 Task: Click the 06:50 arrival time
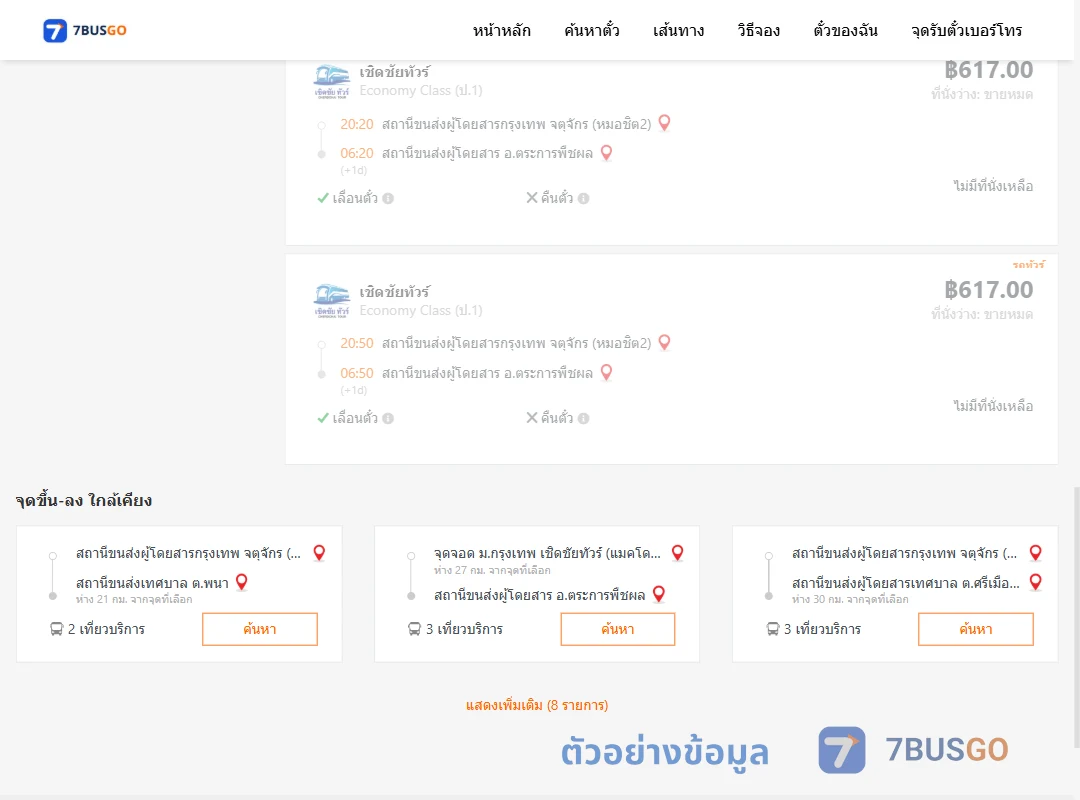[x=357, y=373]
